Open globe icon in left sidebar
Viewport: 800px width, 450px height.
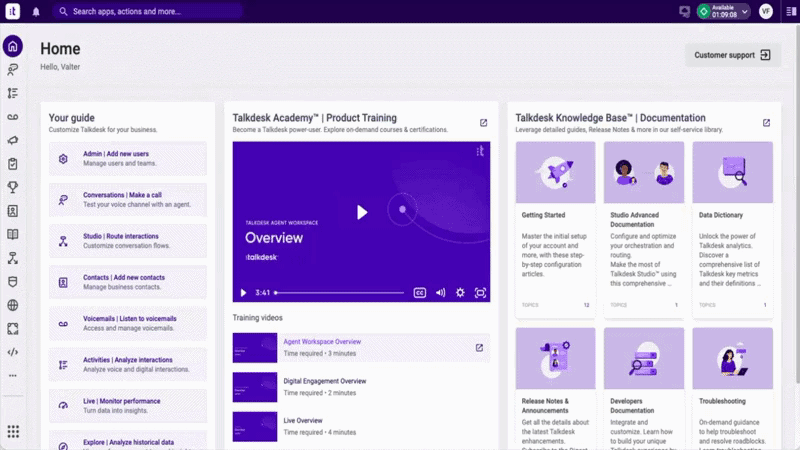tap(13, 305)
